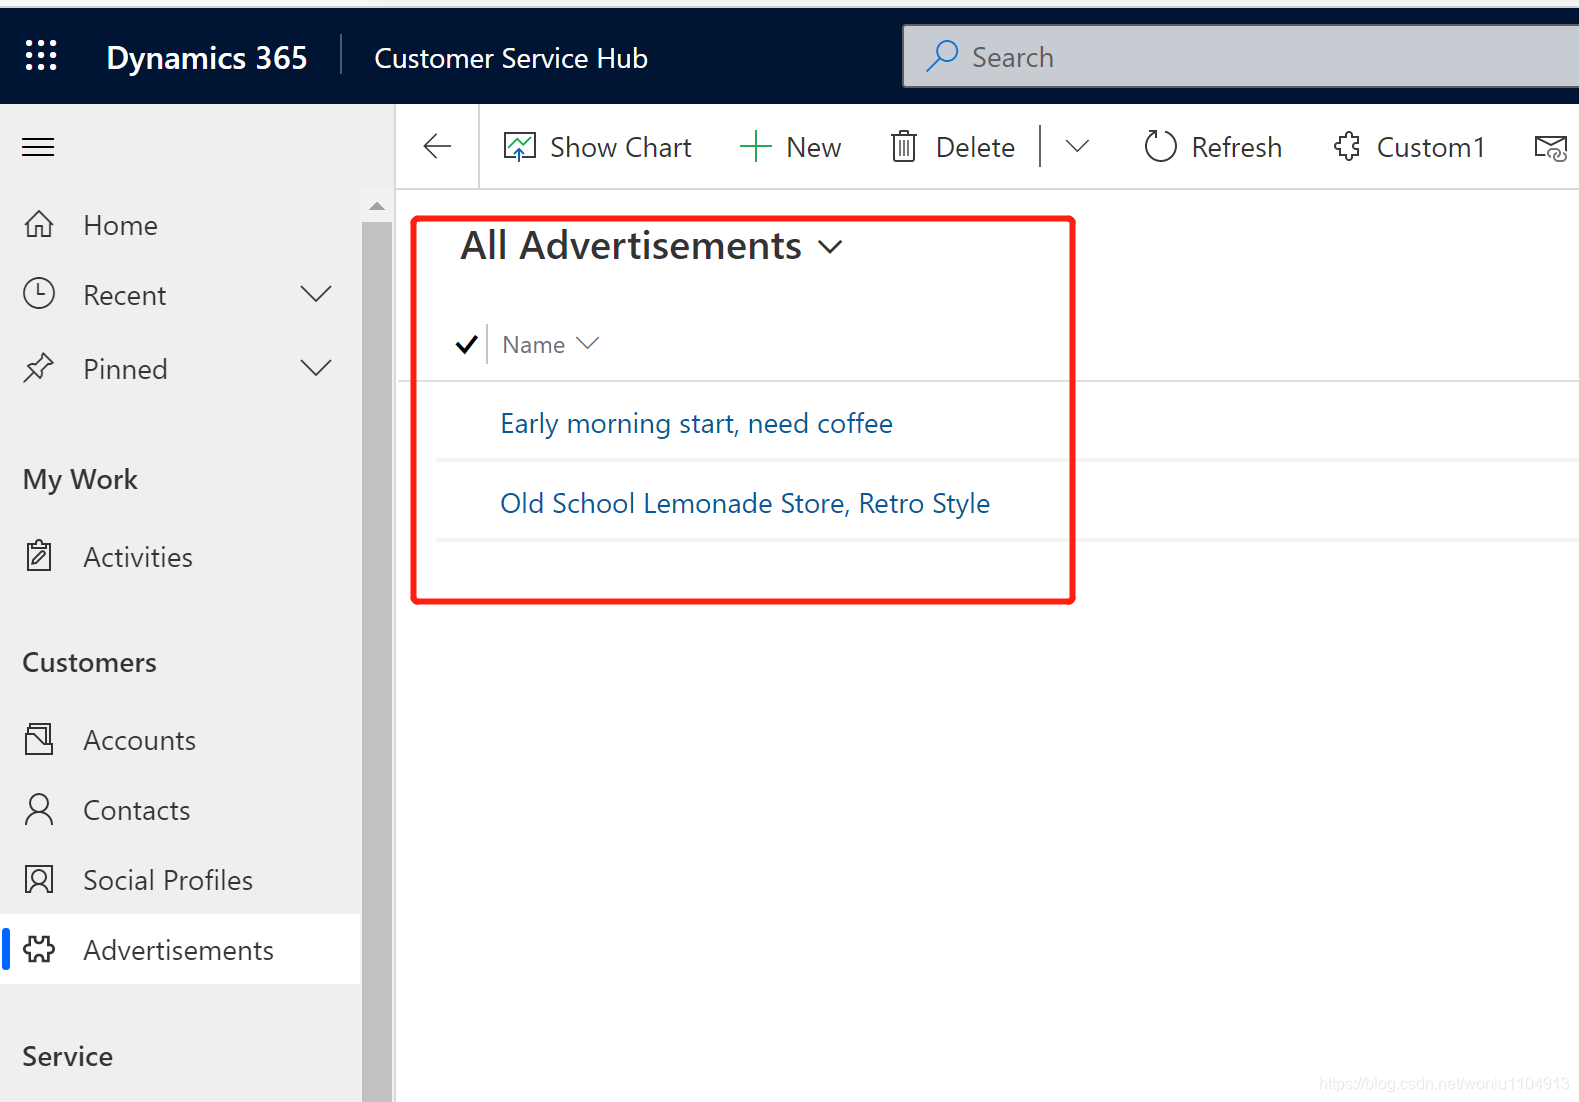Viewport: 1579px width, 1102px height.
Task: Expand the Recent section chevron
Action: [x=316, y=294]
